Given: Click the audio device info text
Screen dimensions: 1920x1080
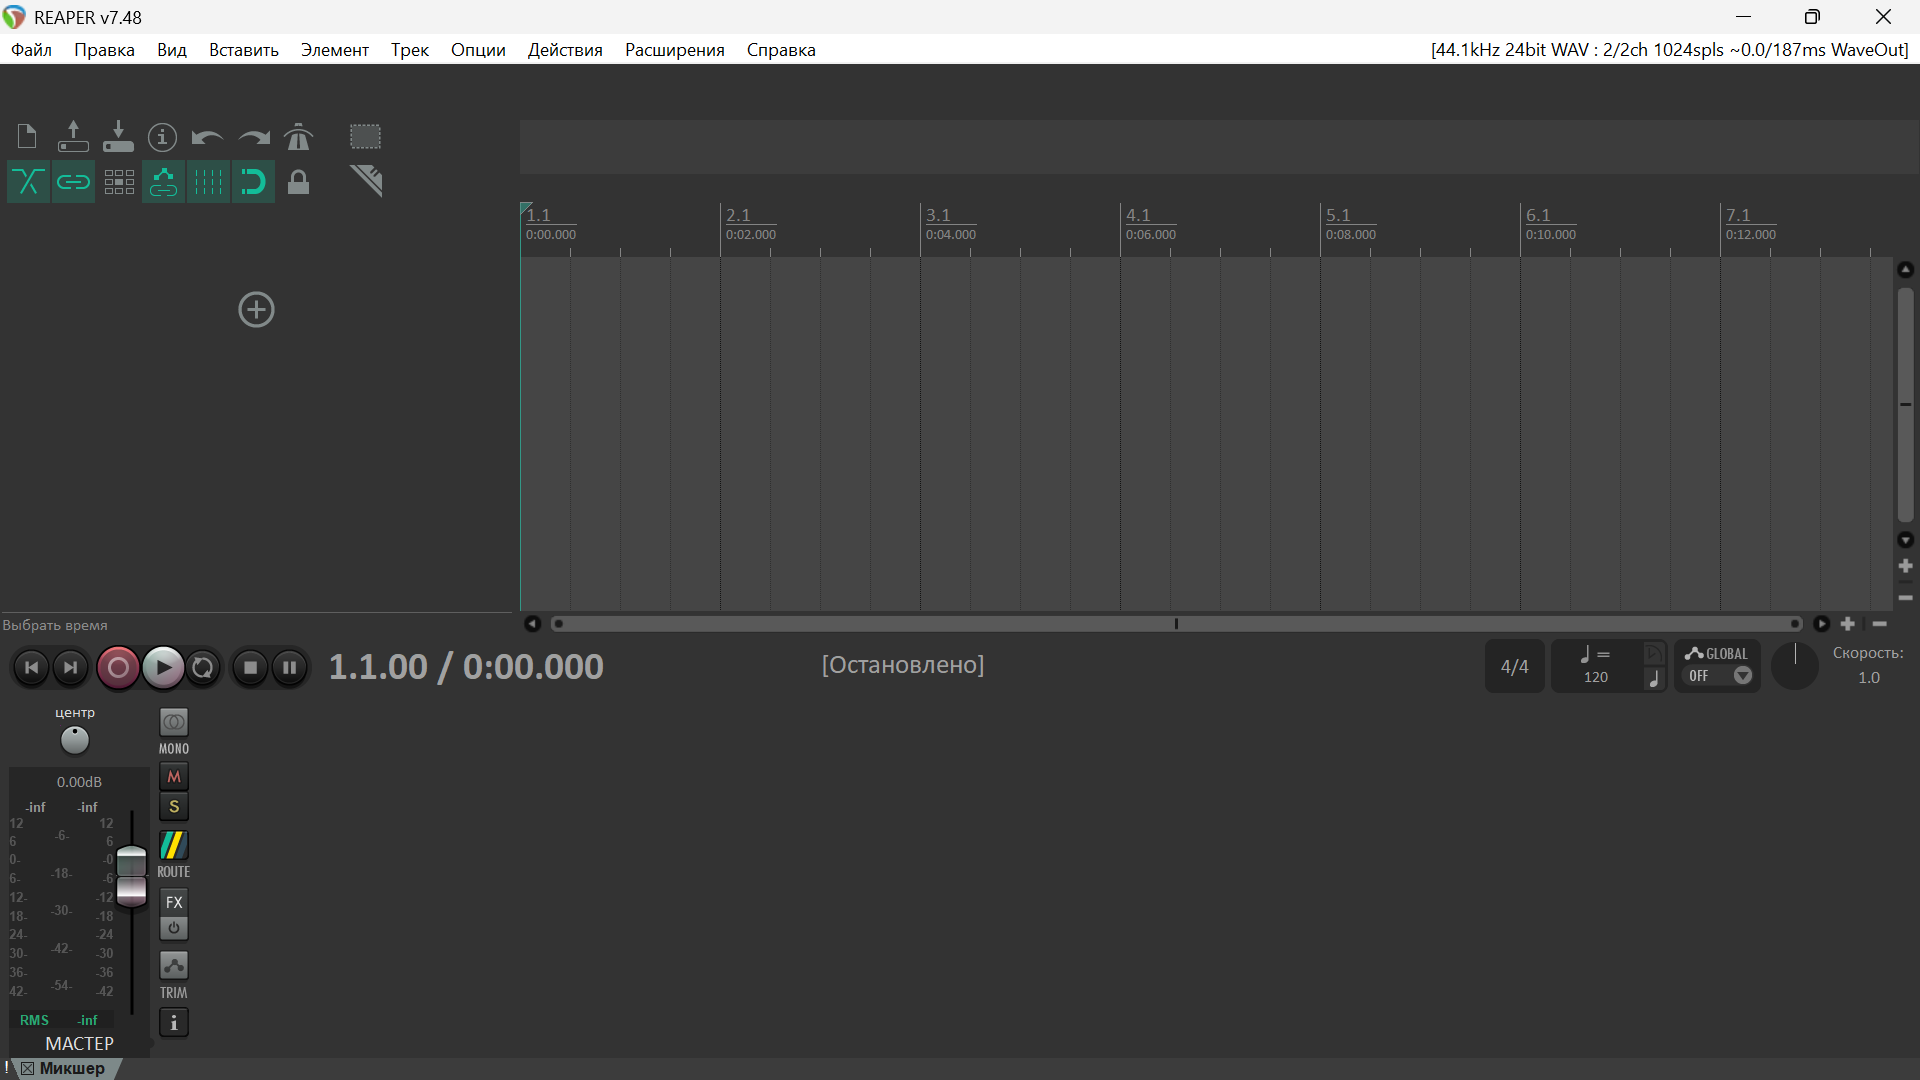Looking at the screenshot, I should coord(1669,50).
